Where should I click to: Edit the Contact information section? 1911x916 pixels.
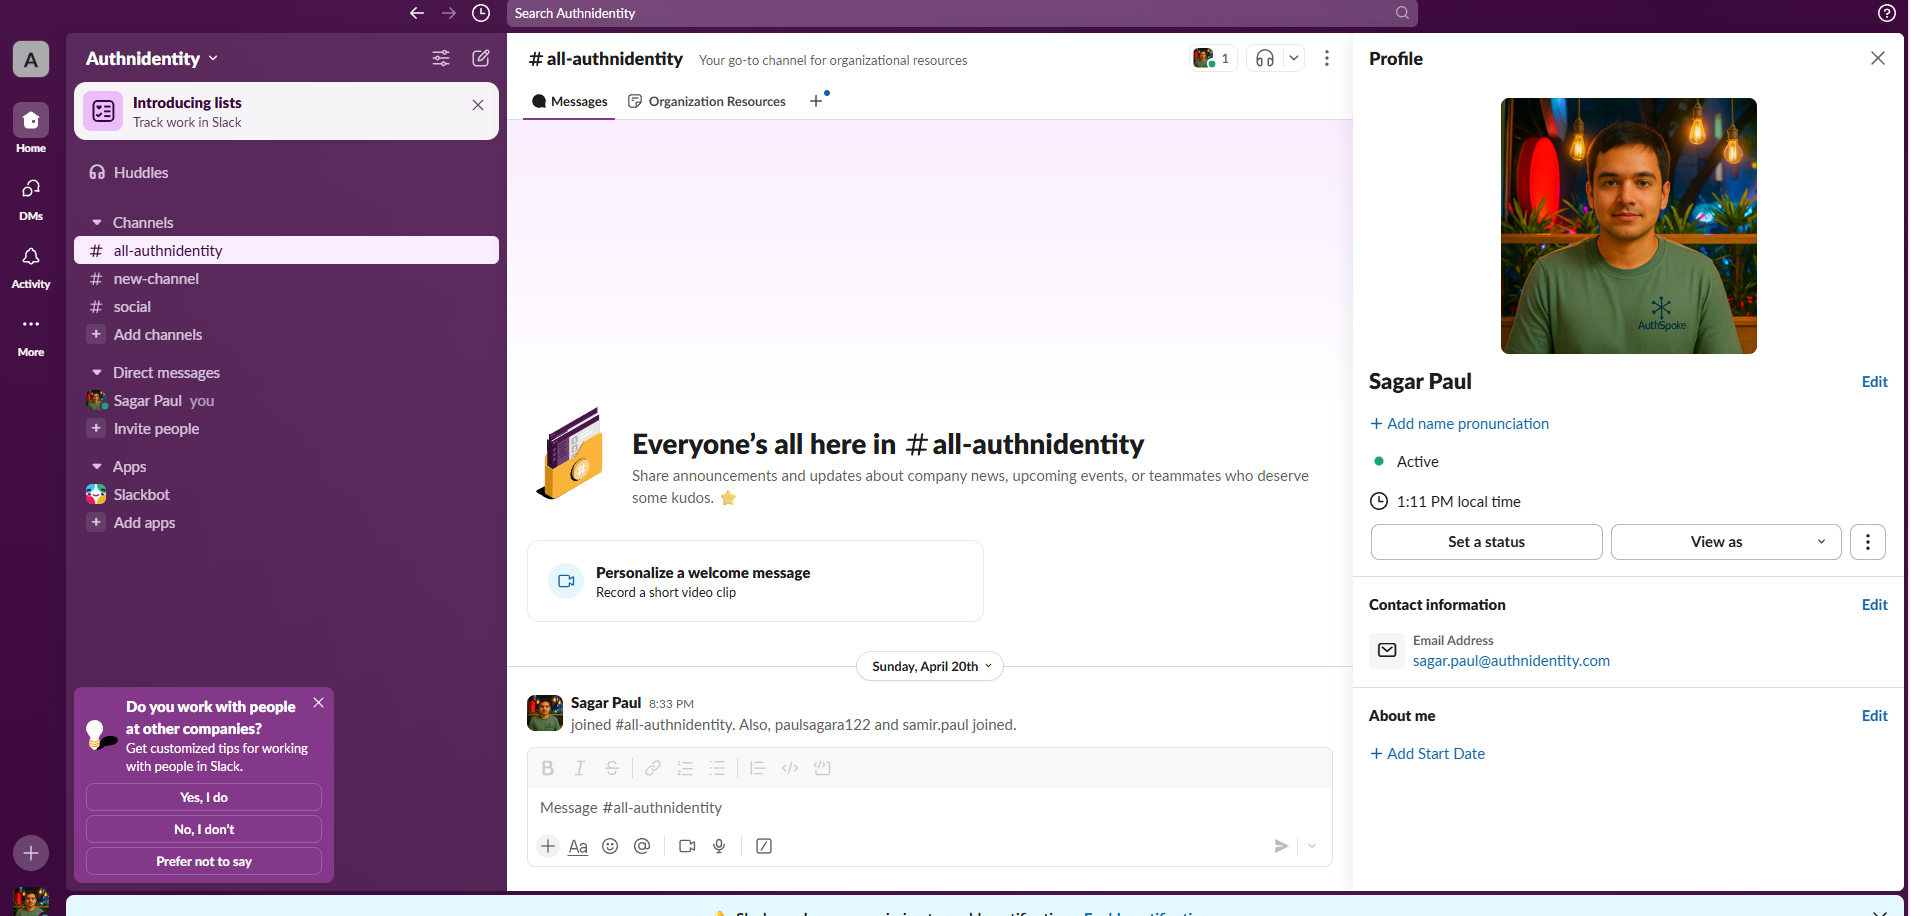(x=1874, y=604)
